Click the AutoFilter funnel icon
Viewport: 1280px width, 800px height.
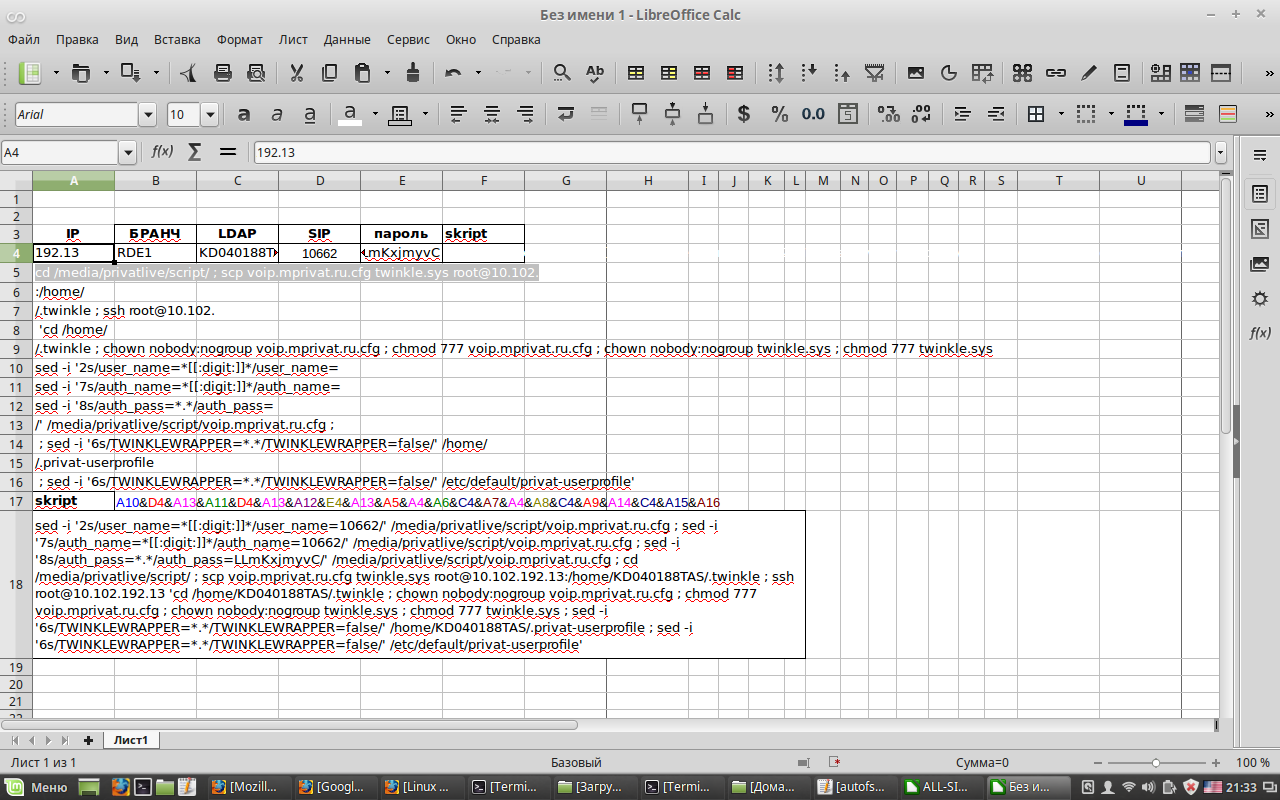point(874,73)
